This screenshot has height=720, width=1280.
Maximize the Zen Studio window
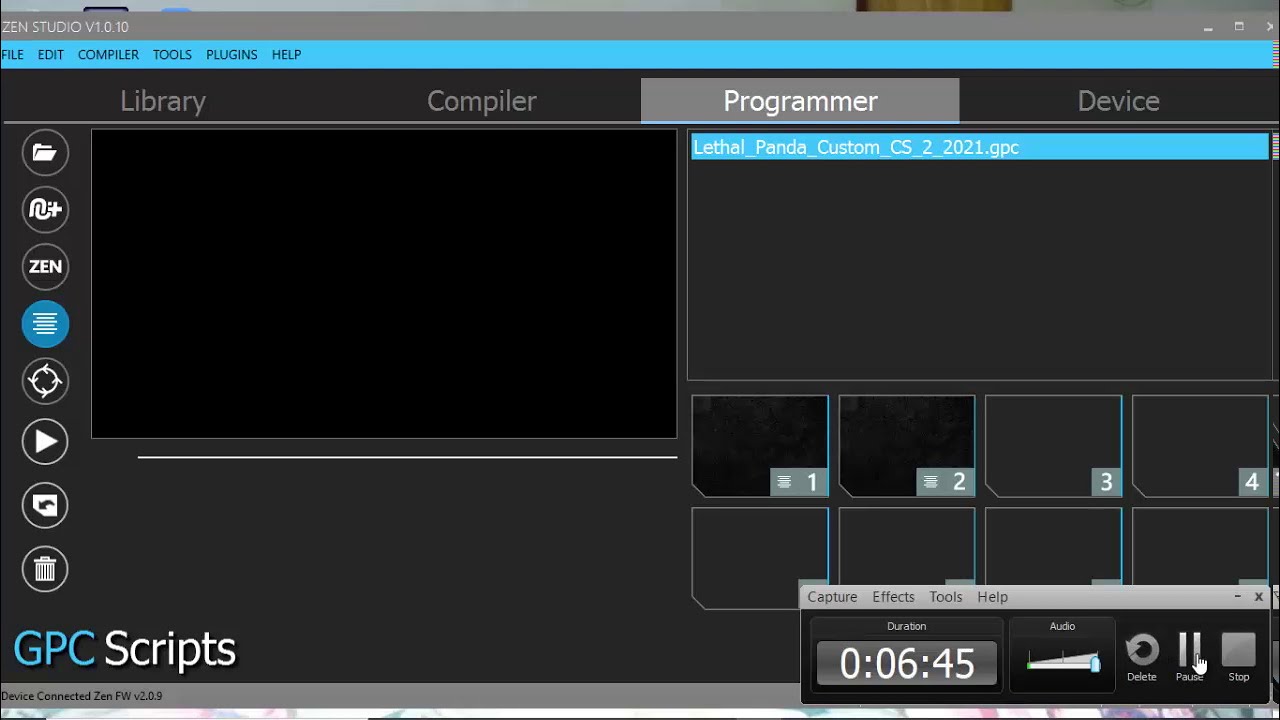pos(1239,27)
